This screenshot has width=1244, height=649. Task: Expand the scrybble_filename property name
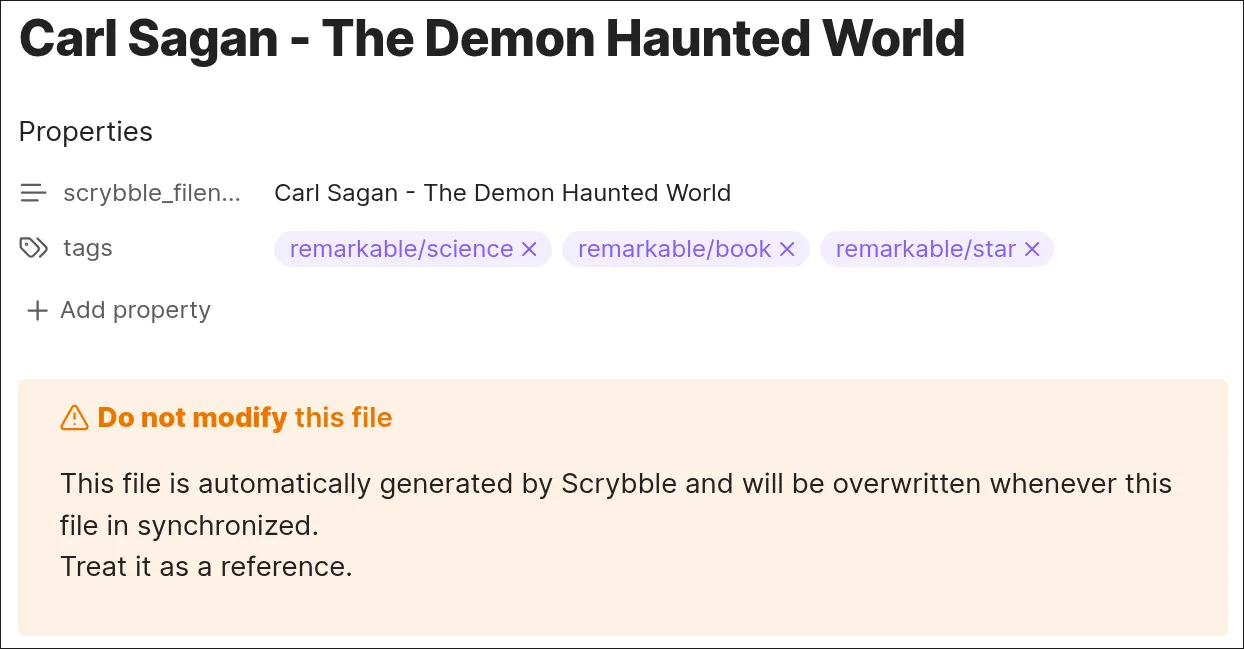(150, 192)
